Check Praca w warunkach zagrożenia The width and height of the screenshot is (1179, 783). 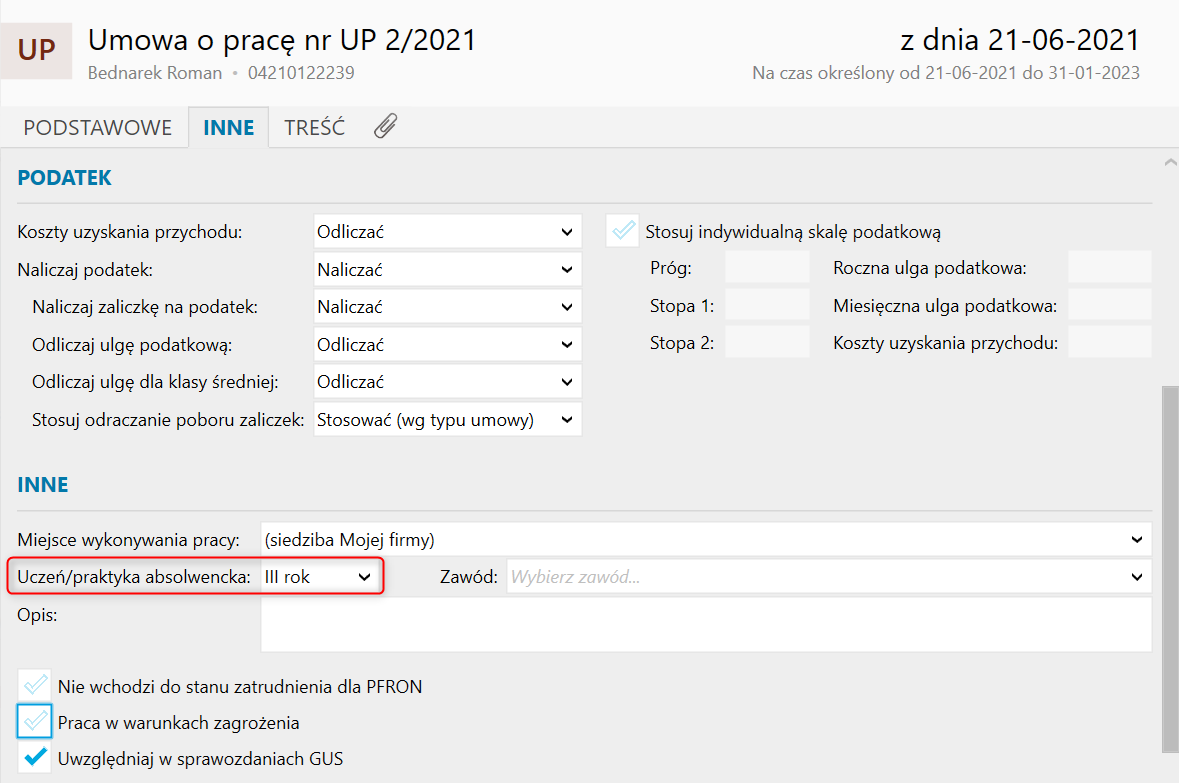tap(35, 722)
